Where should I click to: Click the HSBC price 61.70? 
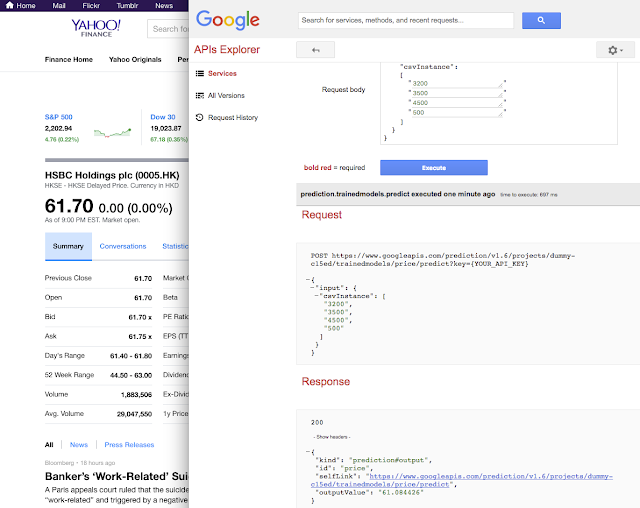click(69, 206)
